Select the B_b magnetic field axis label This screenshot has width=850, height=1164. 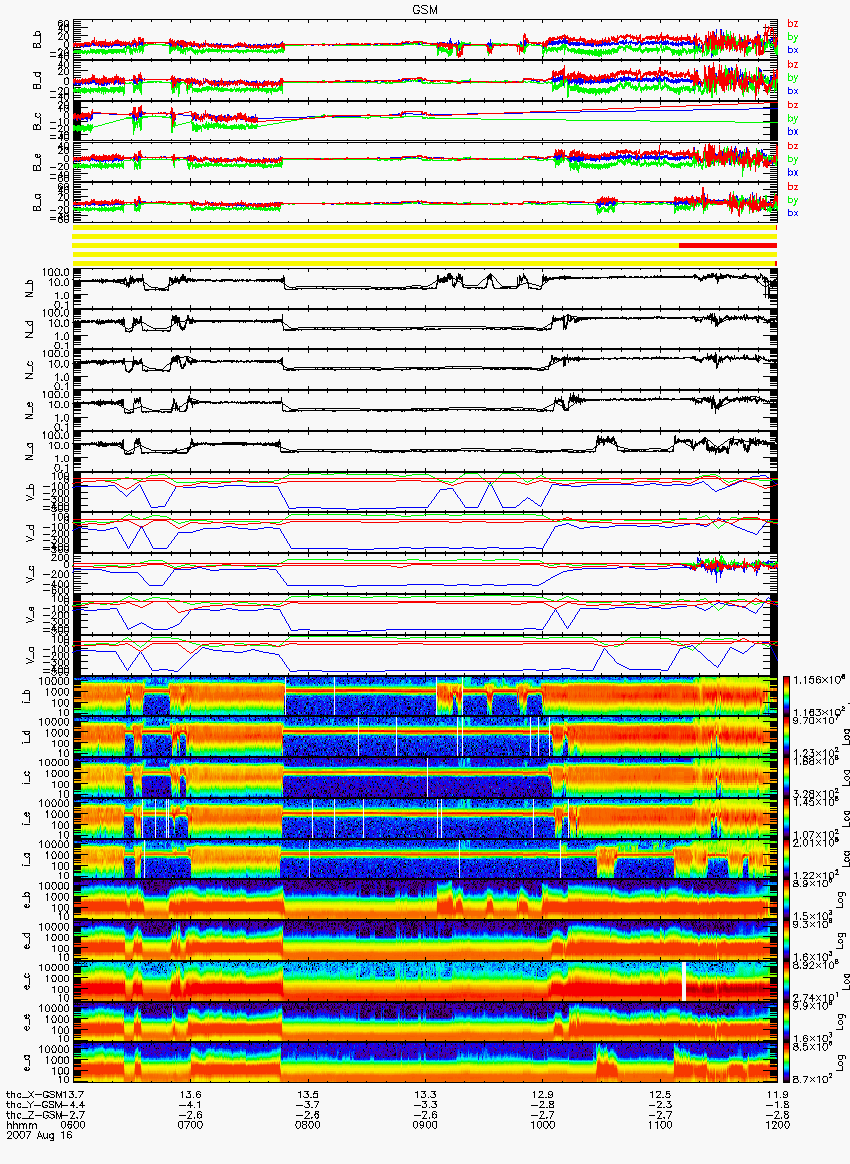(x=37, y=40)
